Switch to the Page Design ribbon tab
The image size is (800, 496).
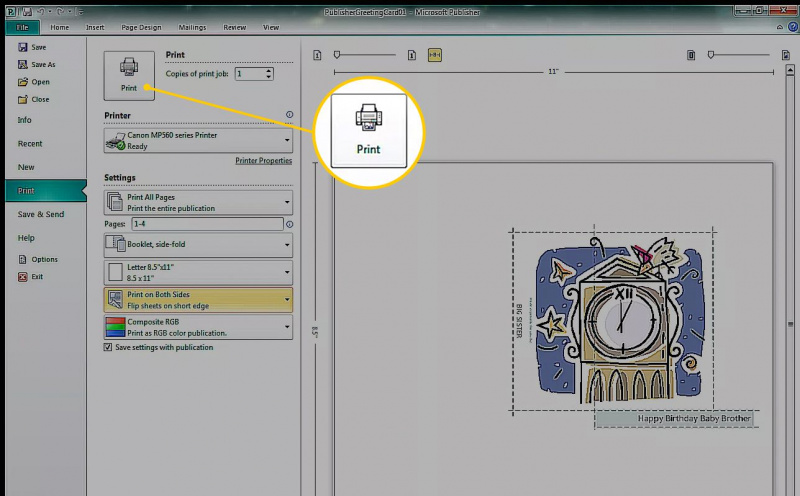[141, 28]
